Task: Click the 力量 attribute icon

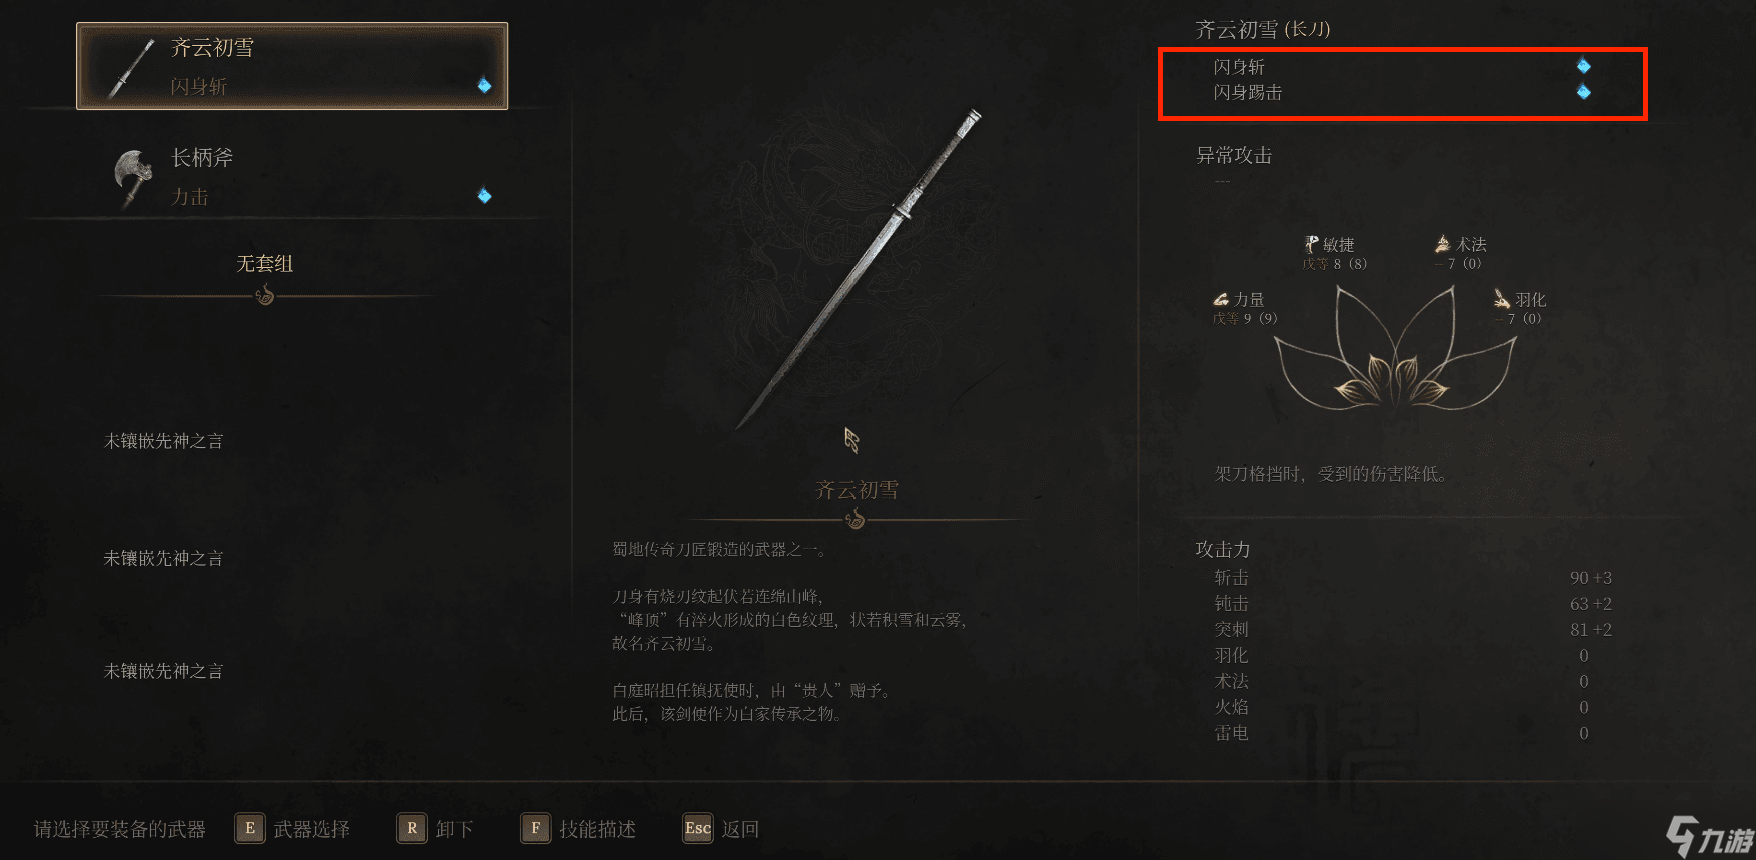Action: tap(1221, 299)
